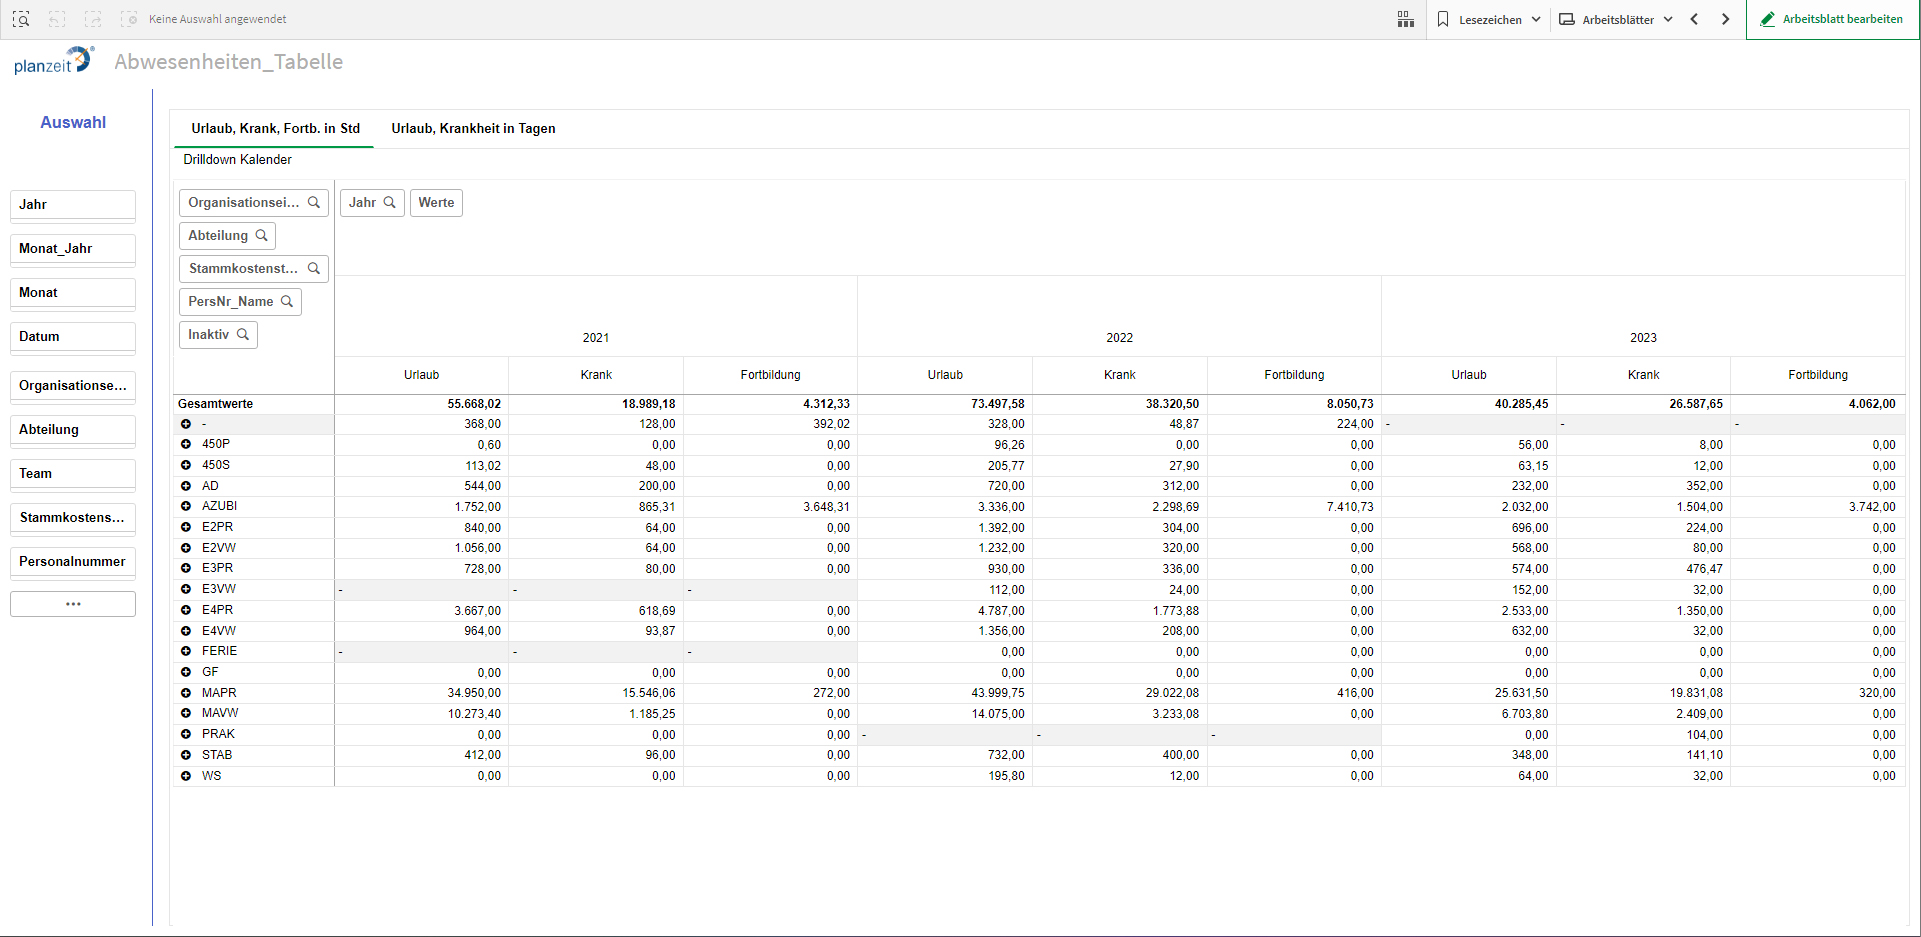Screen dimensions: 1921x937
Task: Show more filters with ellipsis button
Action: pos(73,604)
